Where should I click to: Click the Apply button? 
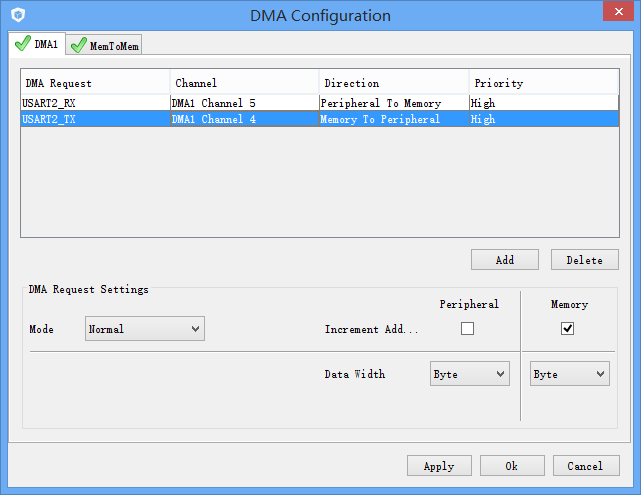tap(439, 466)
